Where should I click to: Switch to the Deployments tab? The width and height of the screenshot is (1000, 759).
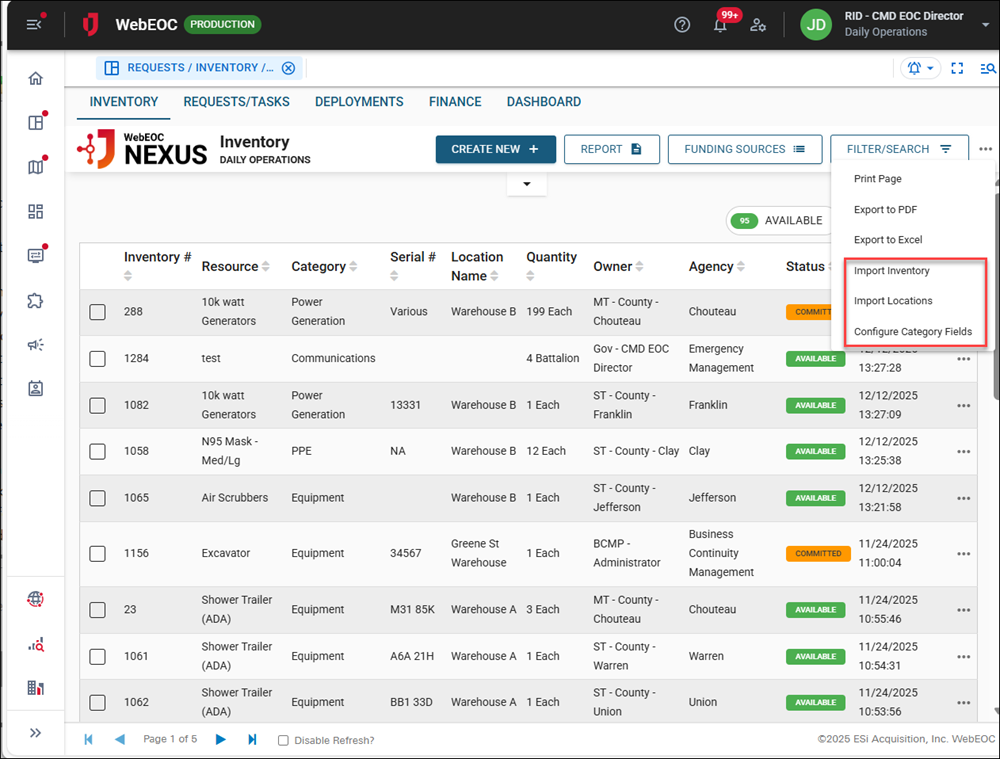(359, 102)
